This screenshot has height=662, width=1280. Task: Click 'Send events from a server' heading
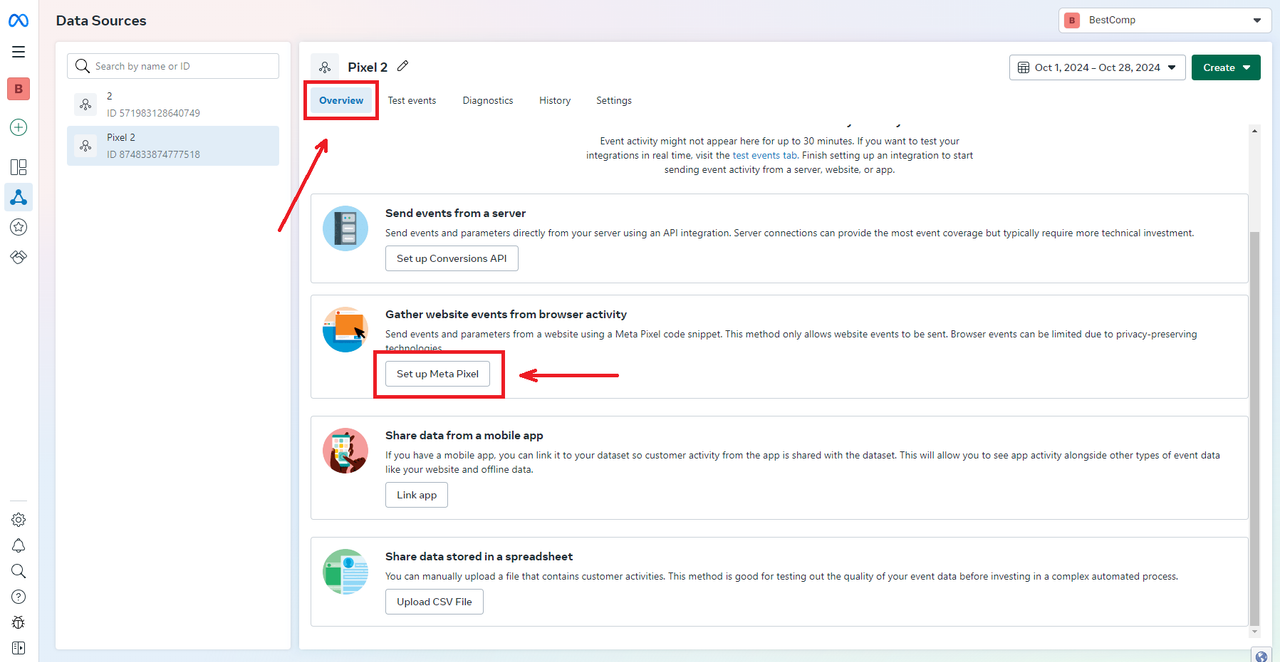point(455,213)
